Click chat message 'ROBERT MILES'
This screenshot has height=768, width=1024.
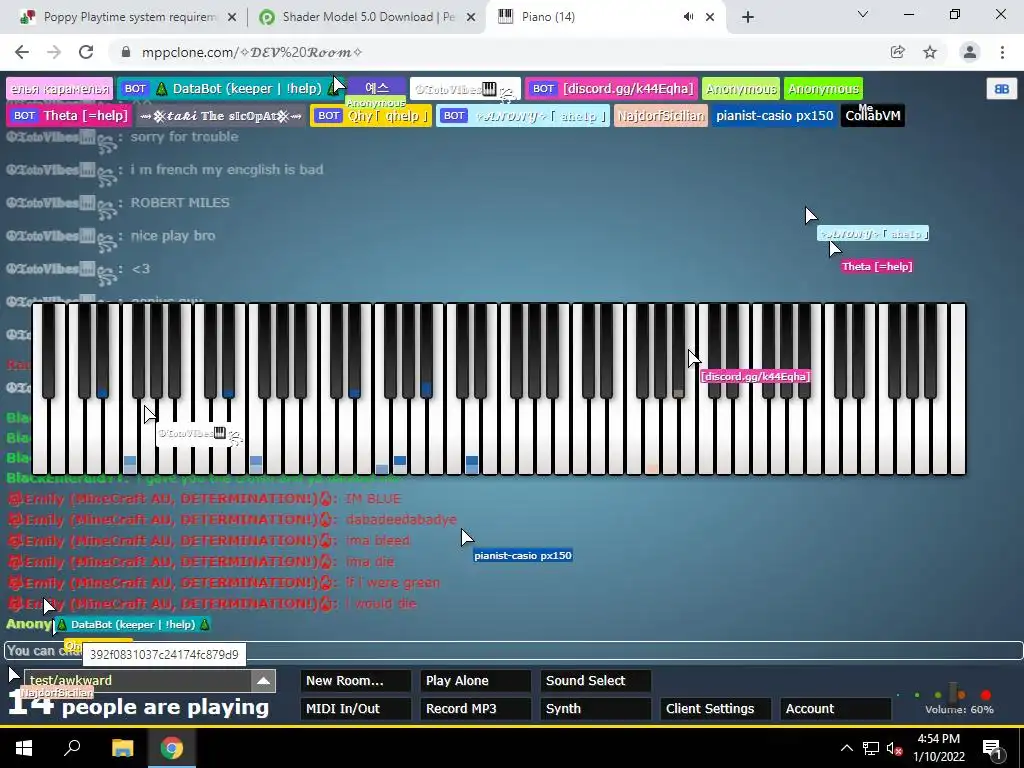click(x=180, y=202)
